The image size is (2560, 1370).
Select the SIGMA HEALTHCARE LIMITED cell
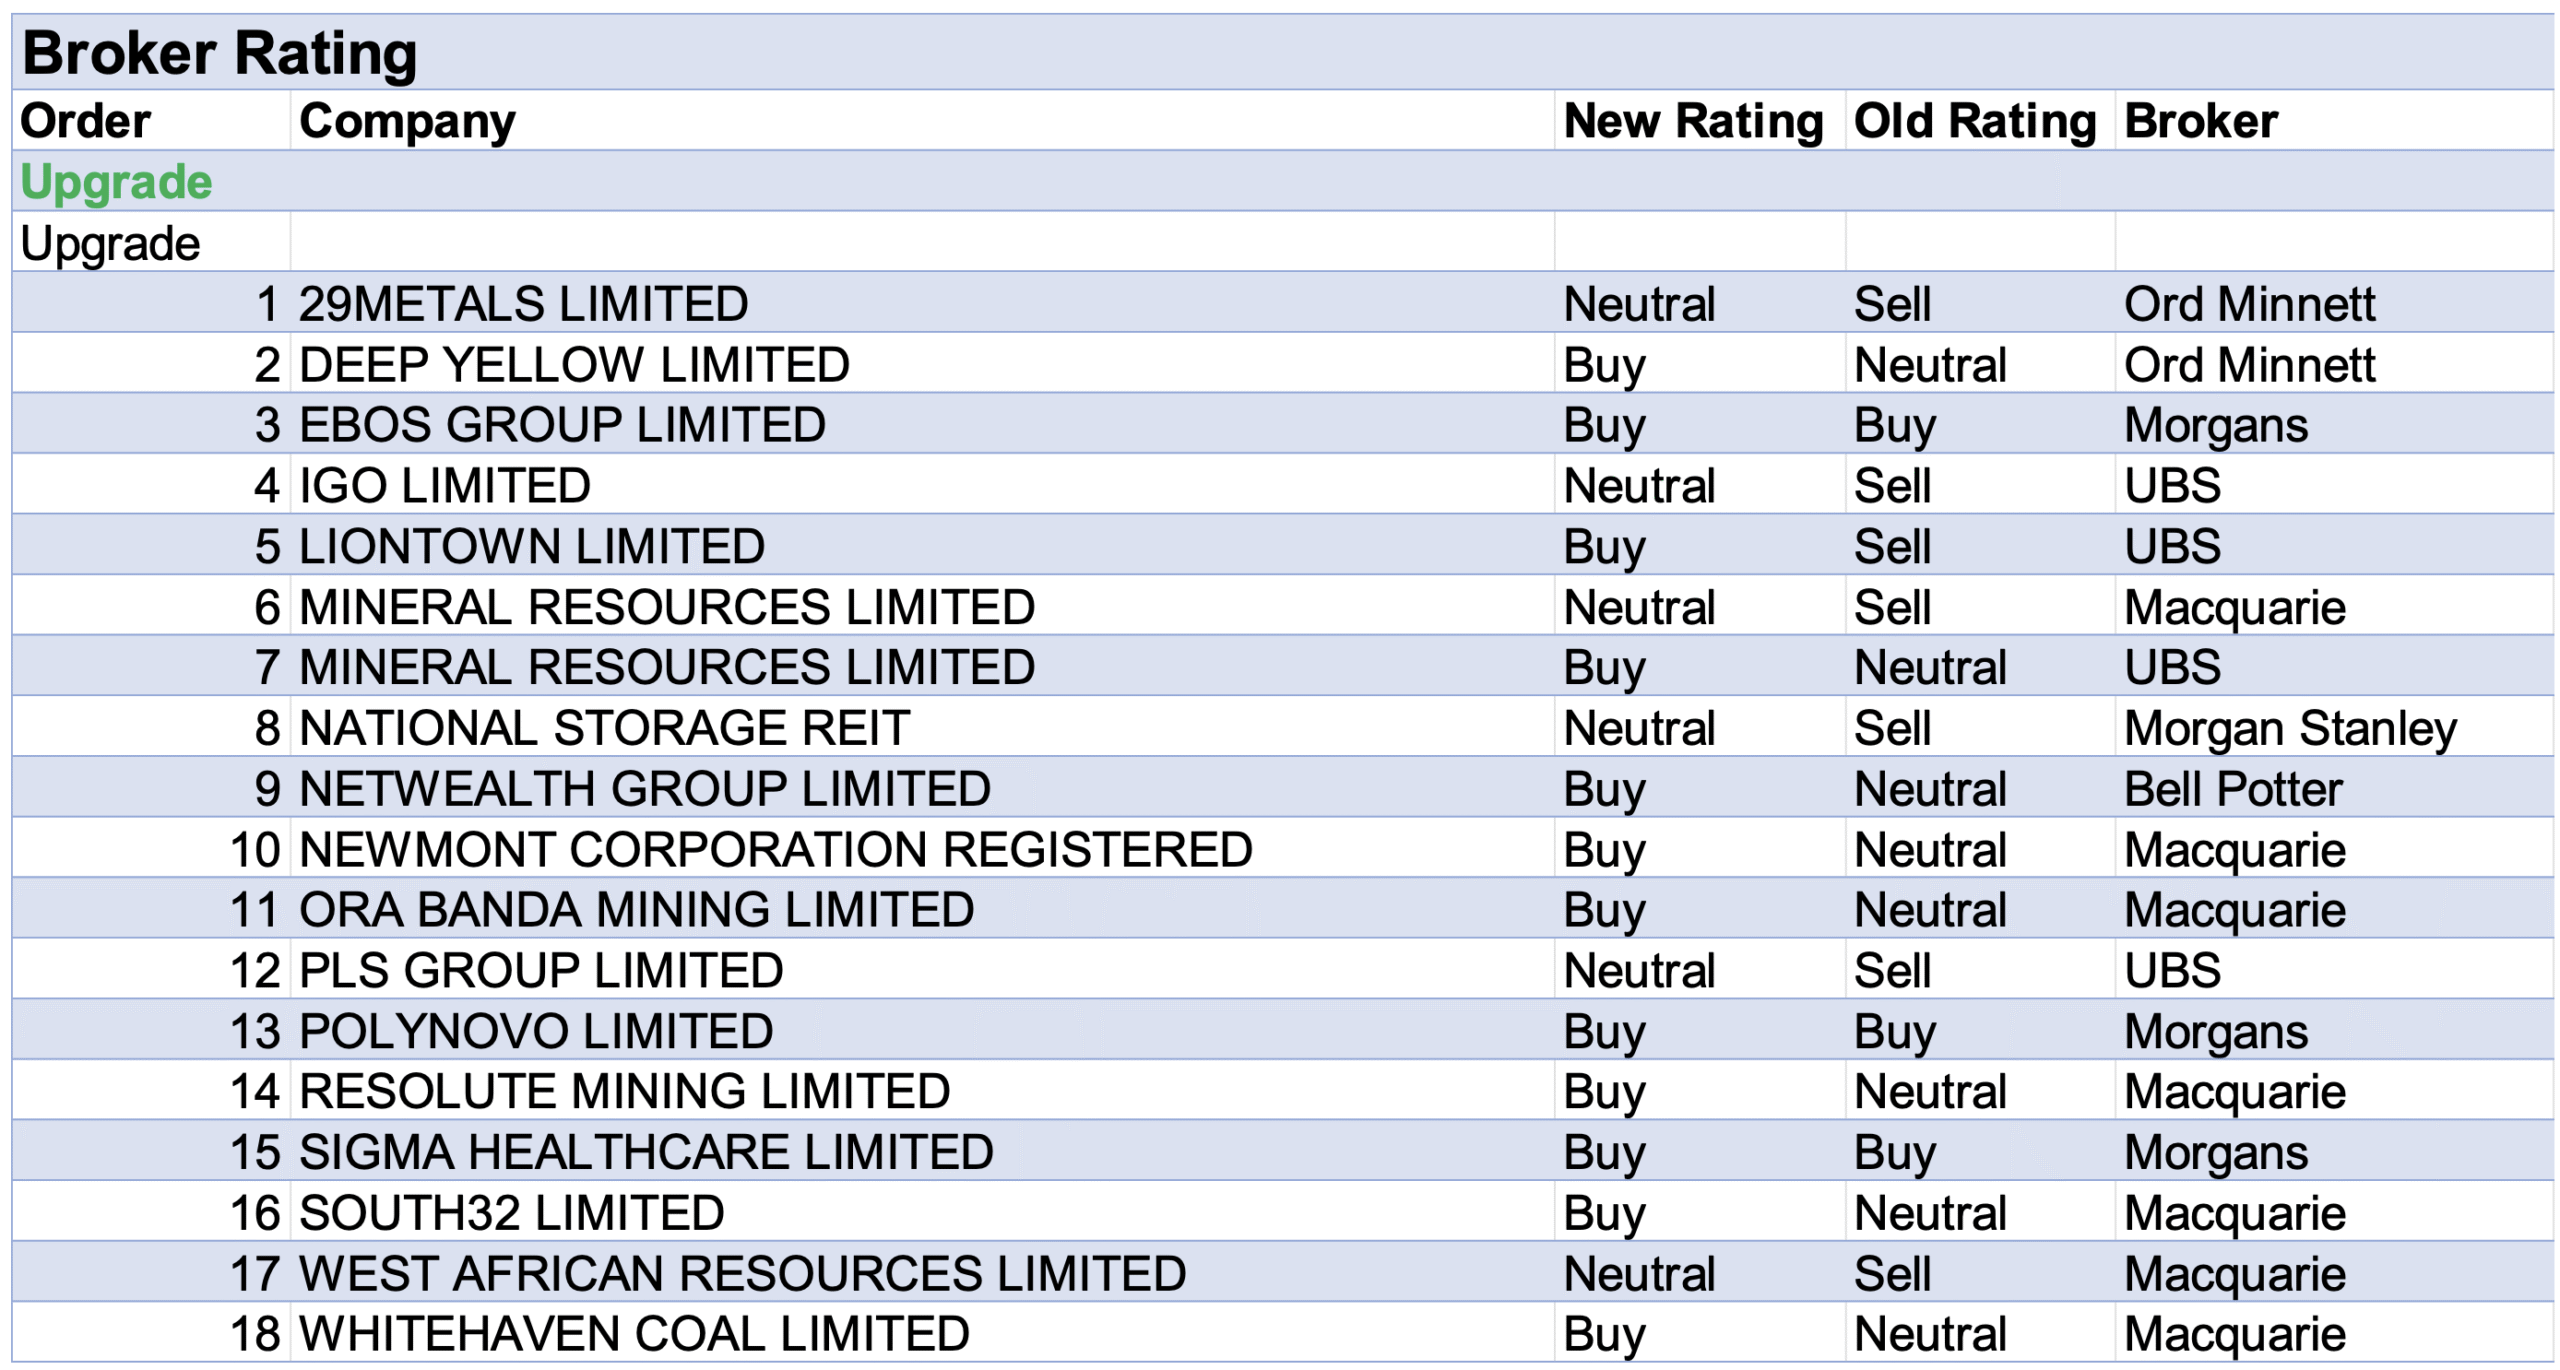pos(646,1152)
